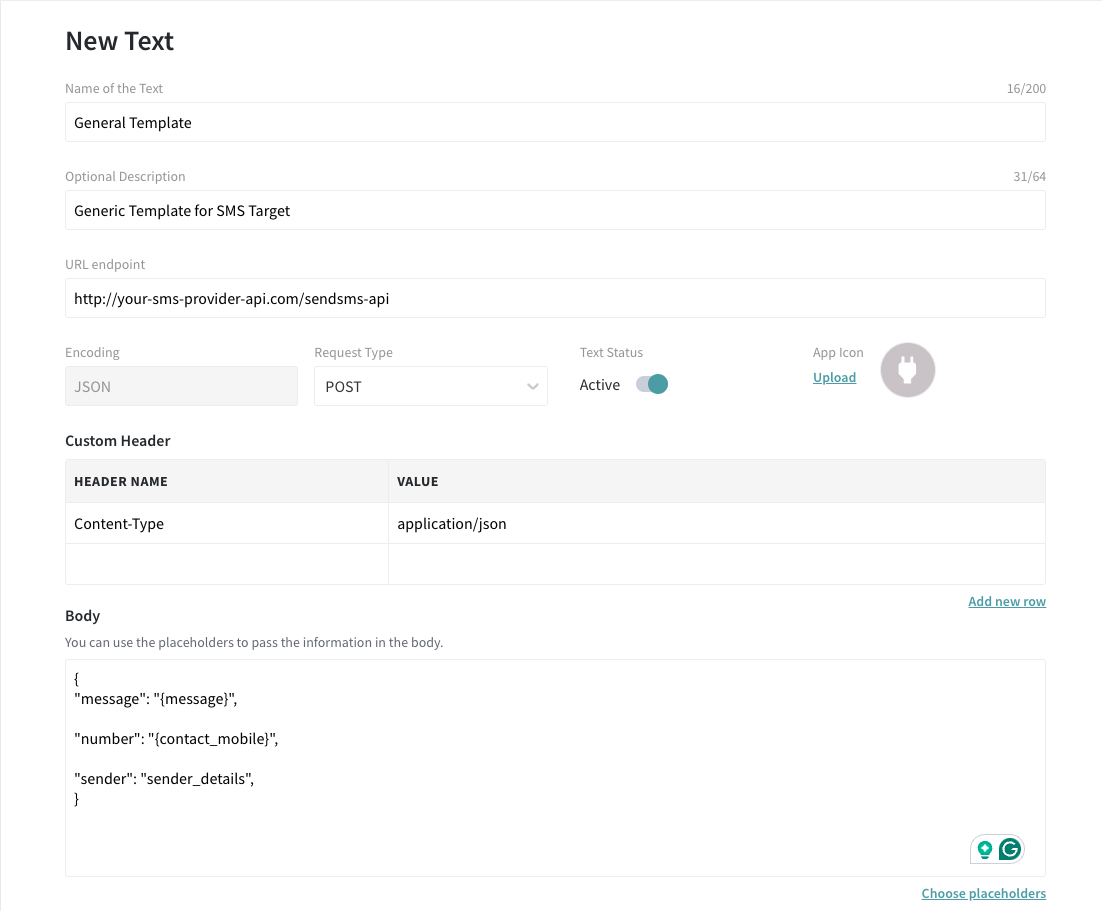Click the Request Type chevron arrow
This screenshot has height=911, width=1102.
click(x=533, y=387)
